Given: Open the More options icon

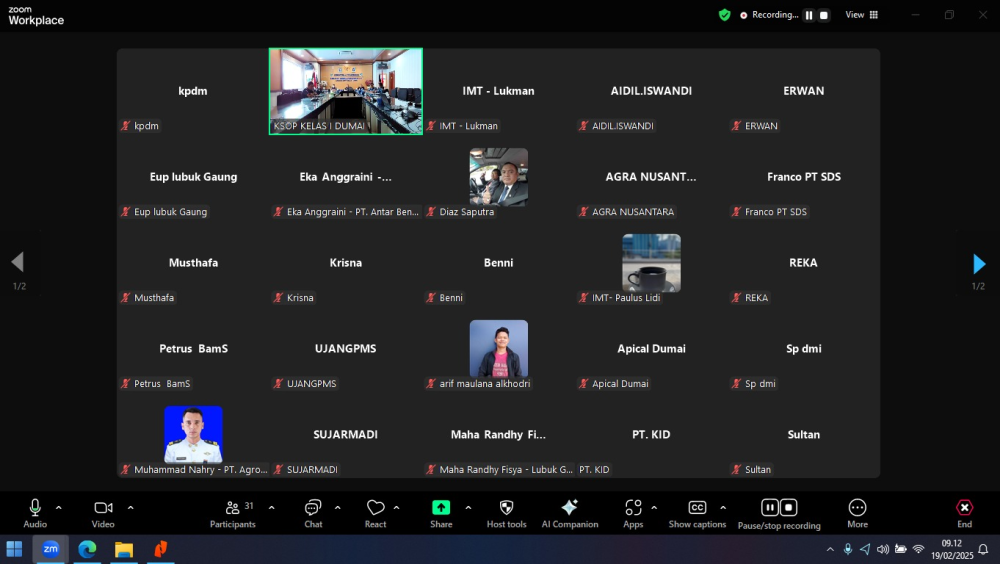Looking at the screenshot, I should 857,514.
